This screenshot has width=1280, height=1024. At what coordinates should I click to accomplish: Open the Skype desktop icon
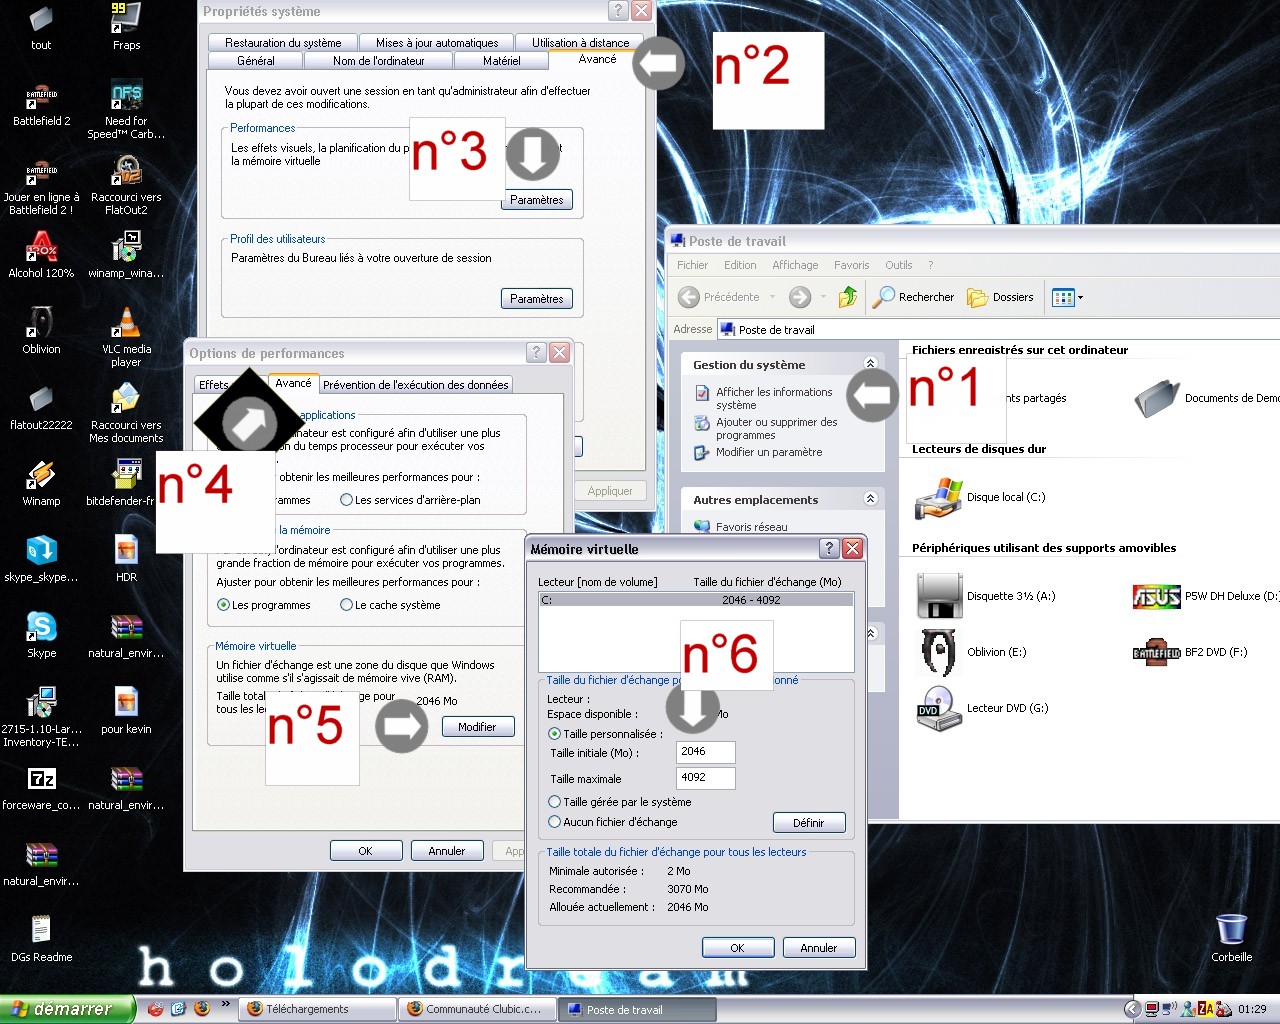pyautogui.click(x=41, y=628)
